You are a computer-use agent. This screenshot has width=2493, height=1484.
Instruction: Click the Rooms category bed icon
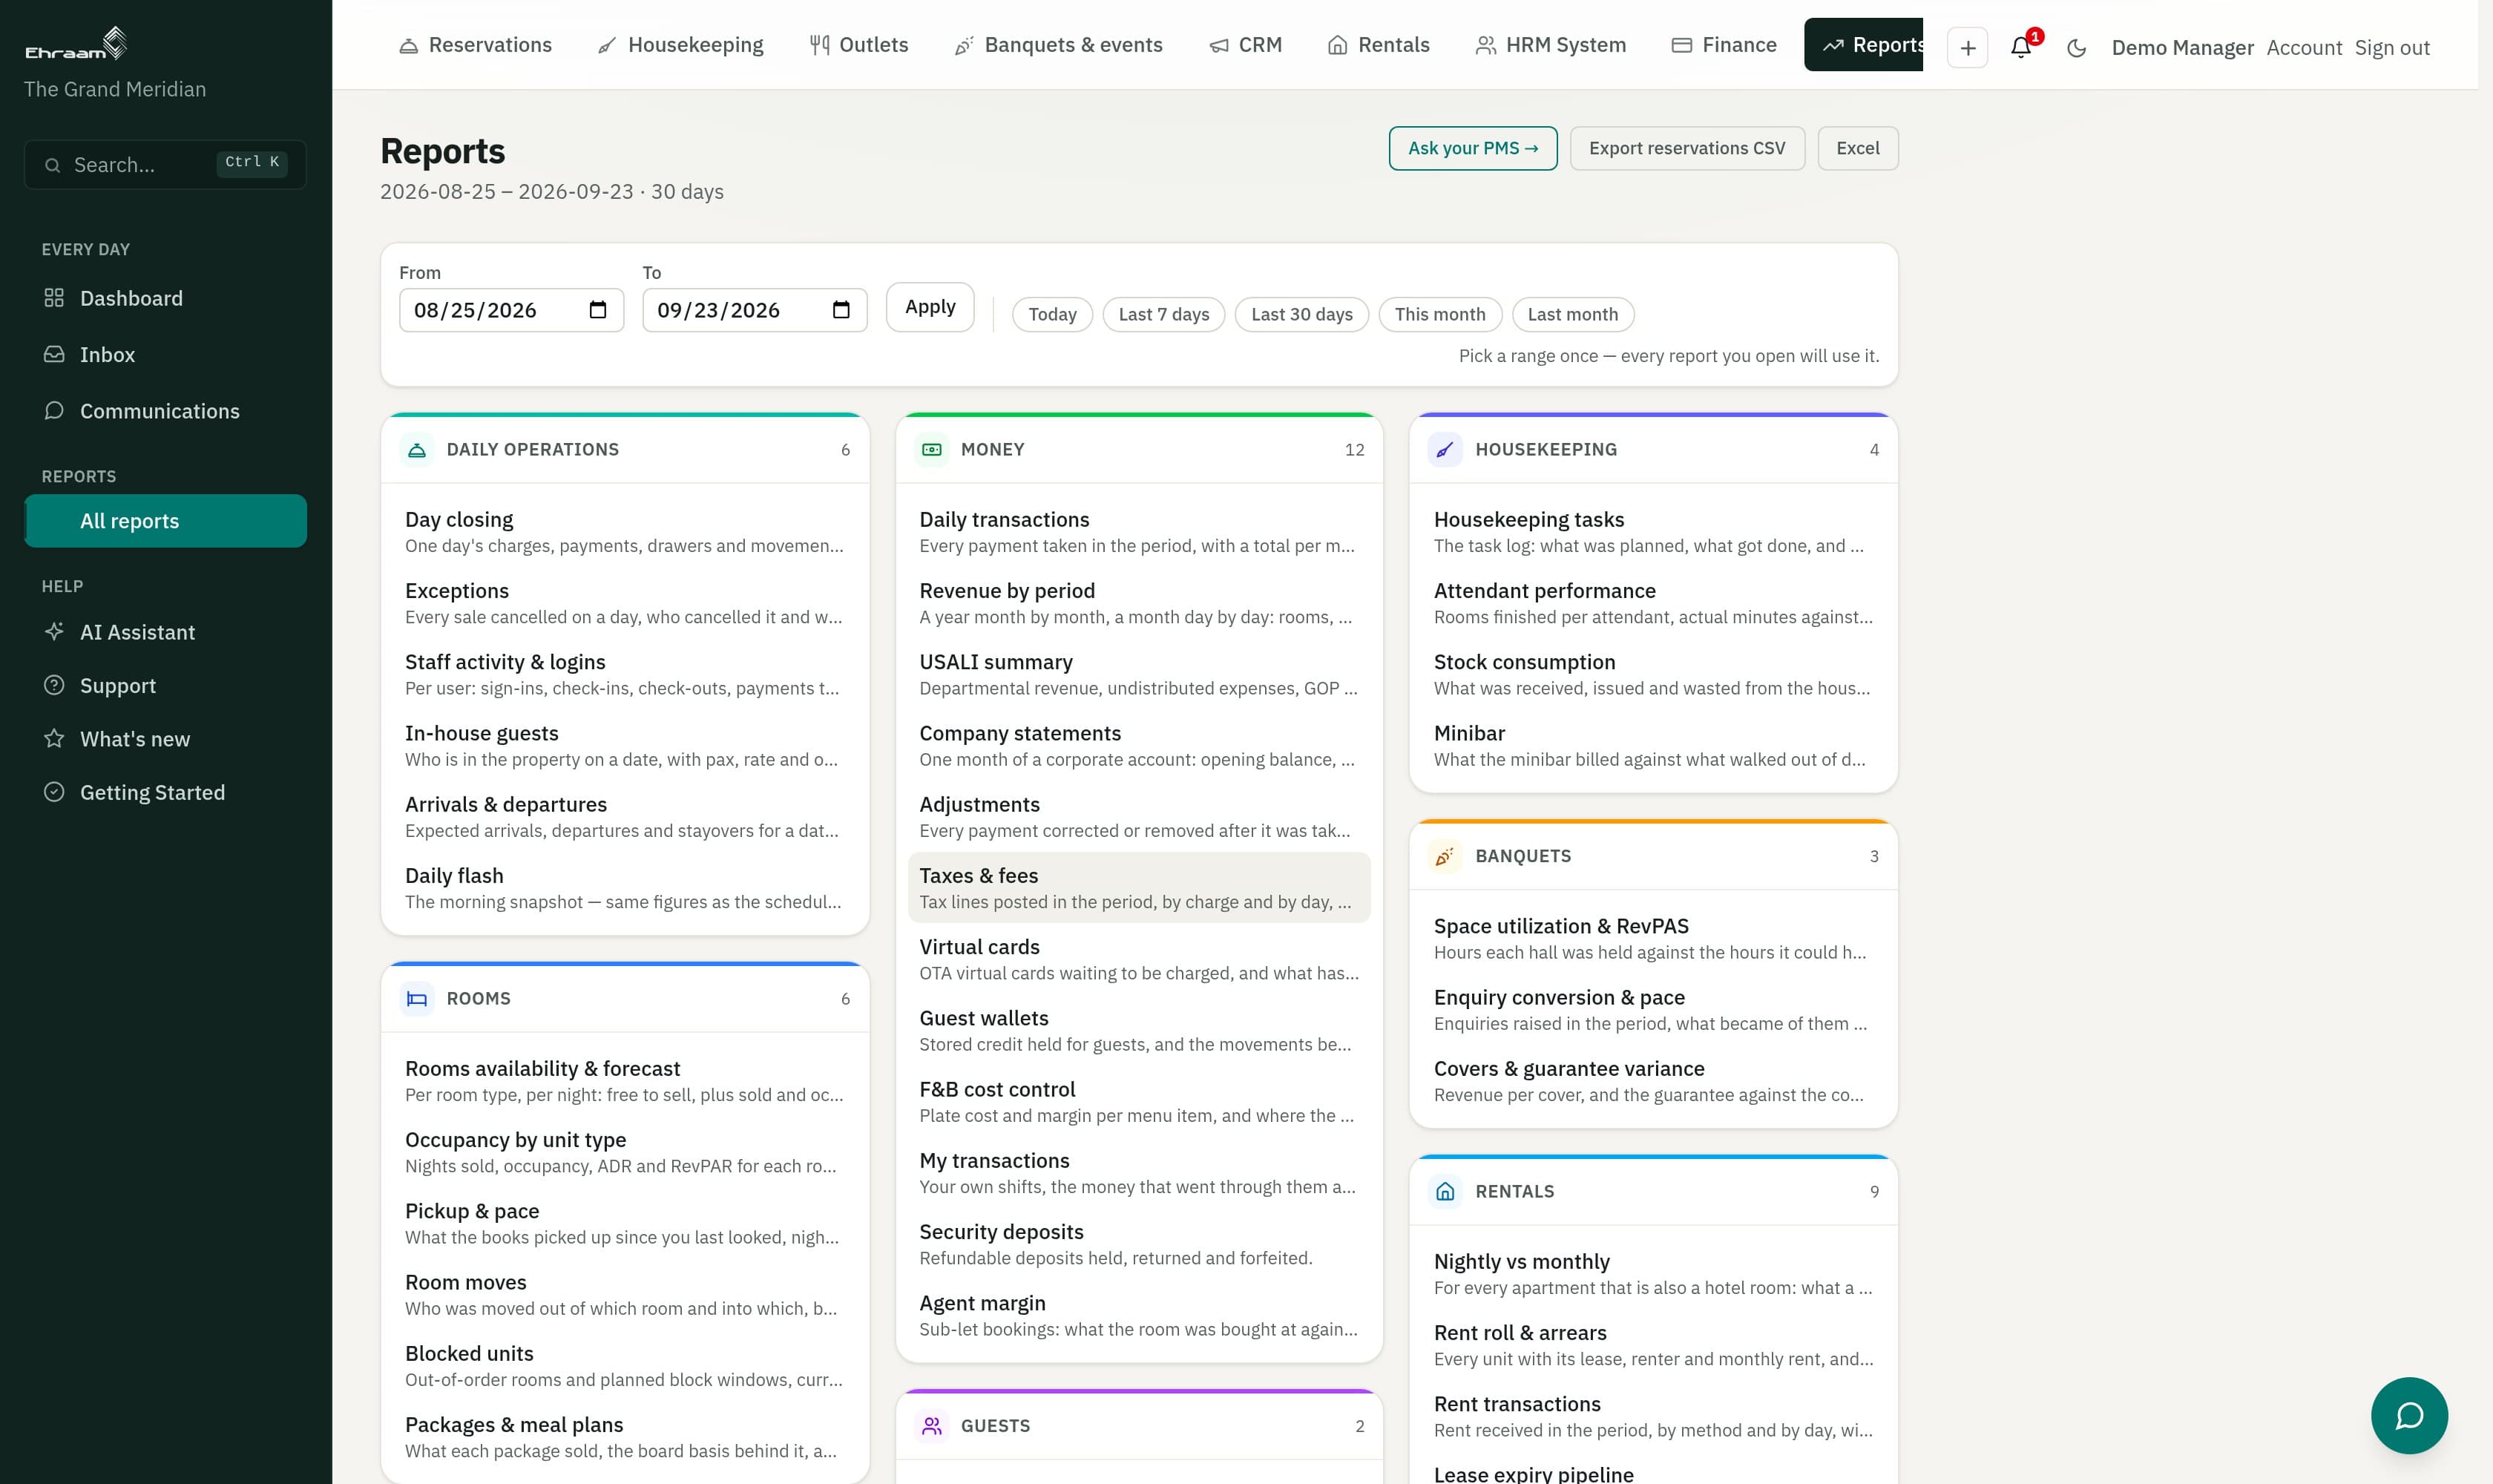pos(417,999)
